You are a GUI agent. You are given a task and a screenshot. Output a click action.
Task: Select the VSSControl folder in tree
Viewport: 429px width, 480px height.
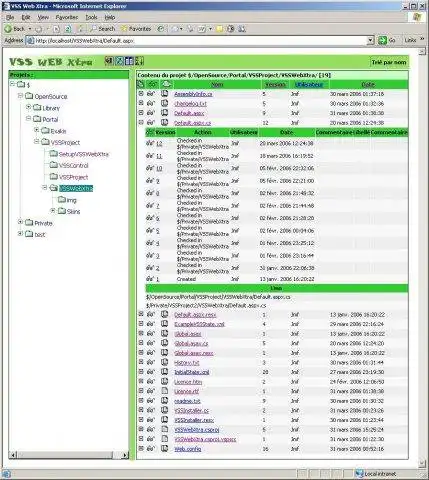pyautogui.click(x=74, y=166)
